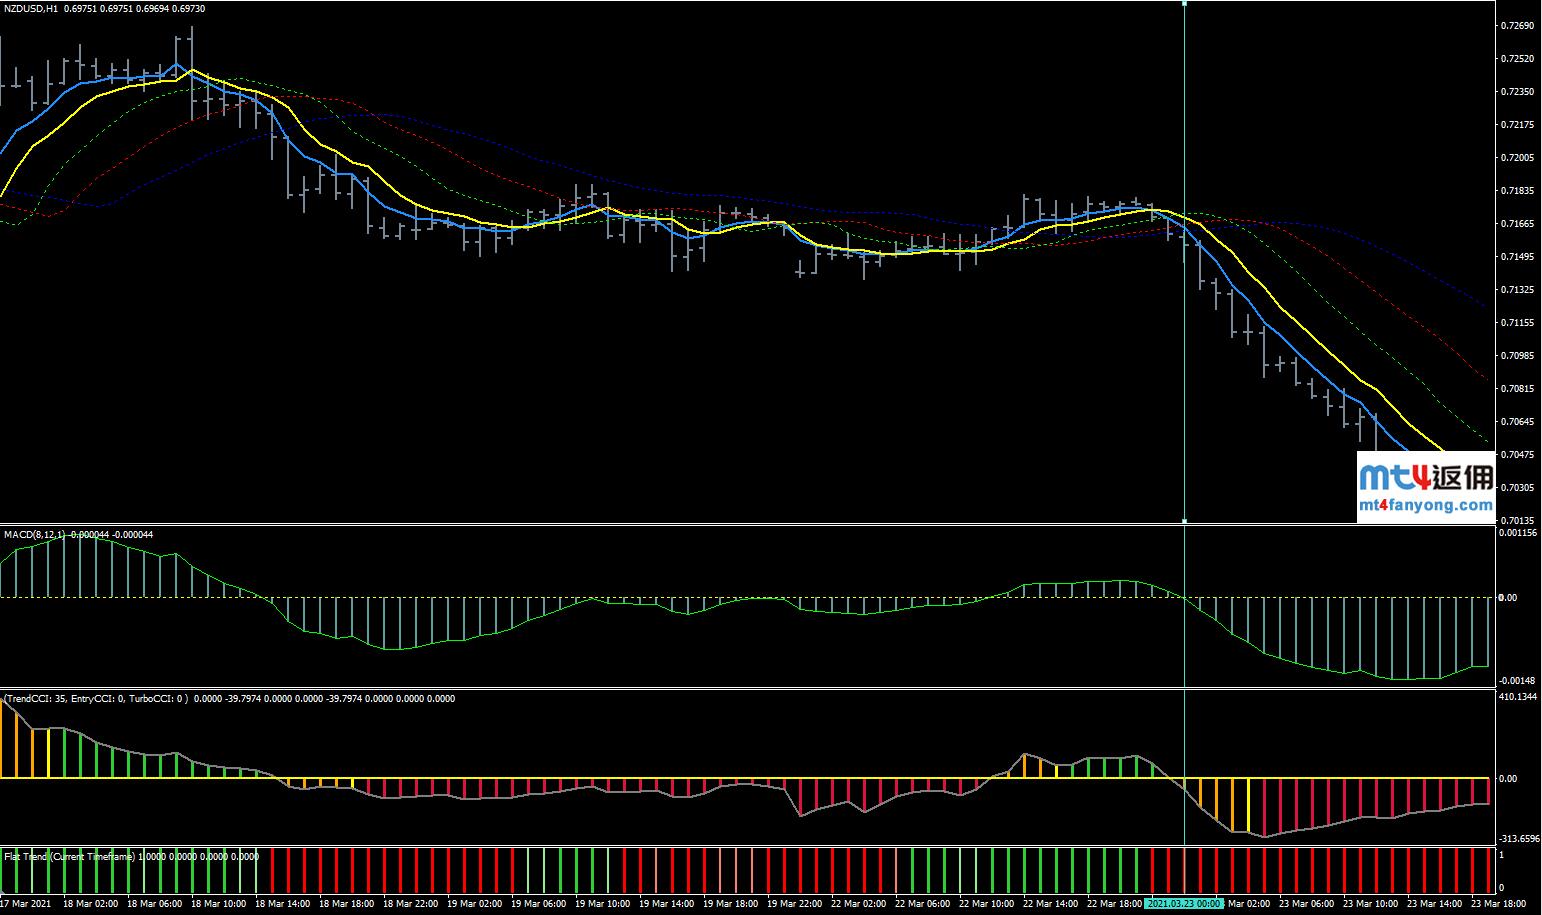
Task: Select the highlighted 2021.03.23 00:00 date marker
Action: point(1183,903)
